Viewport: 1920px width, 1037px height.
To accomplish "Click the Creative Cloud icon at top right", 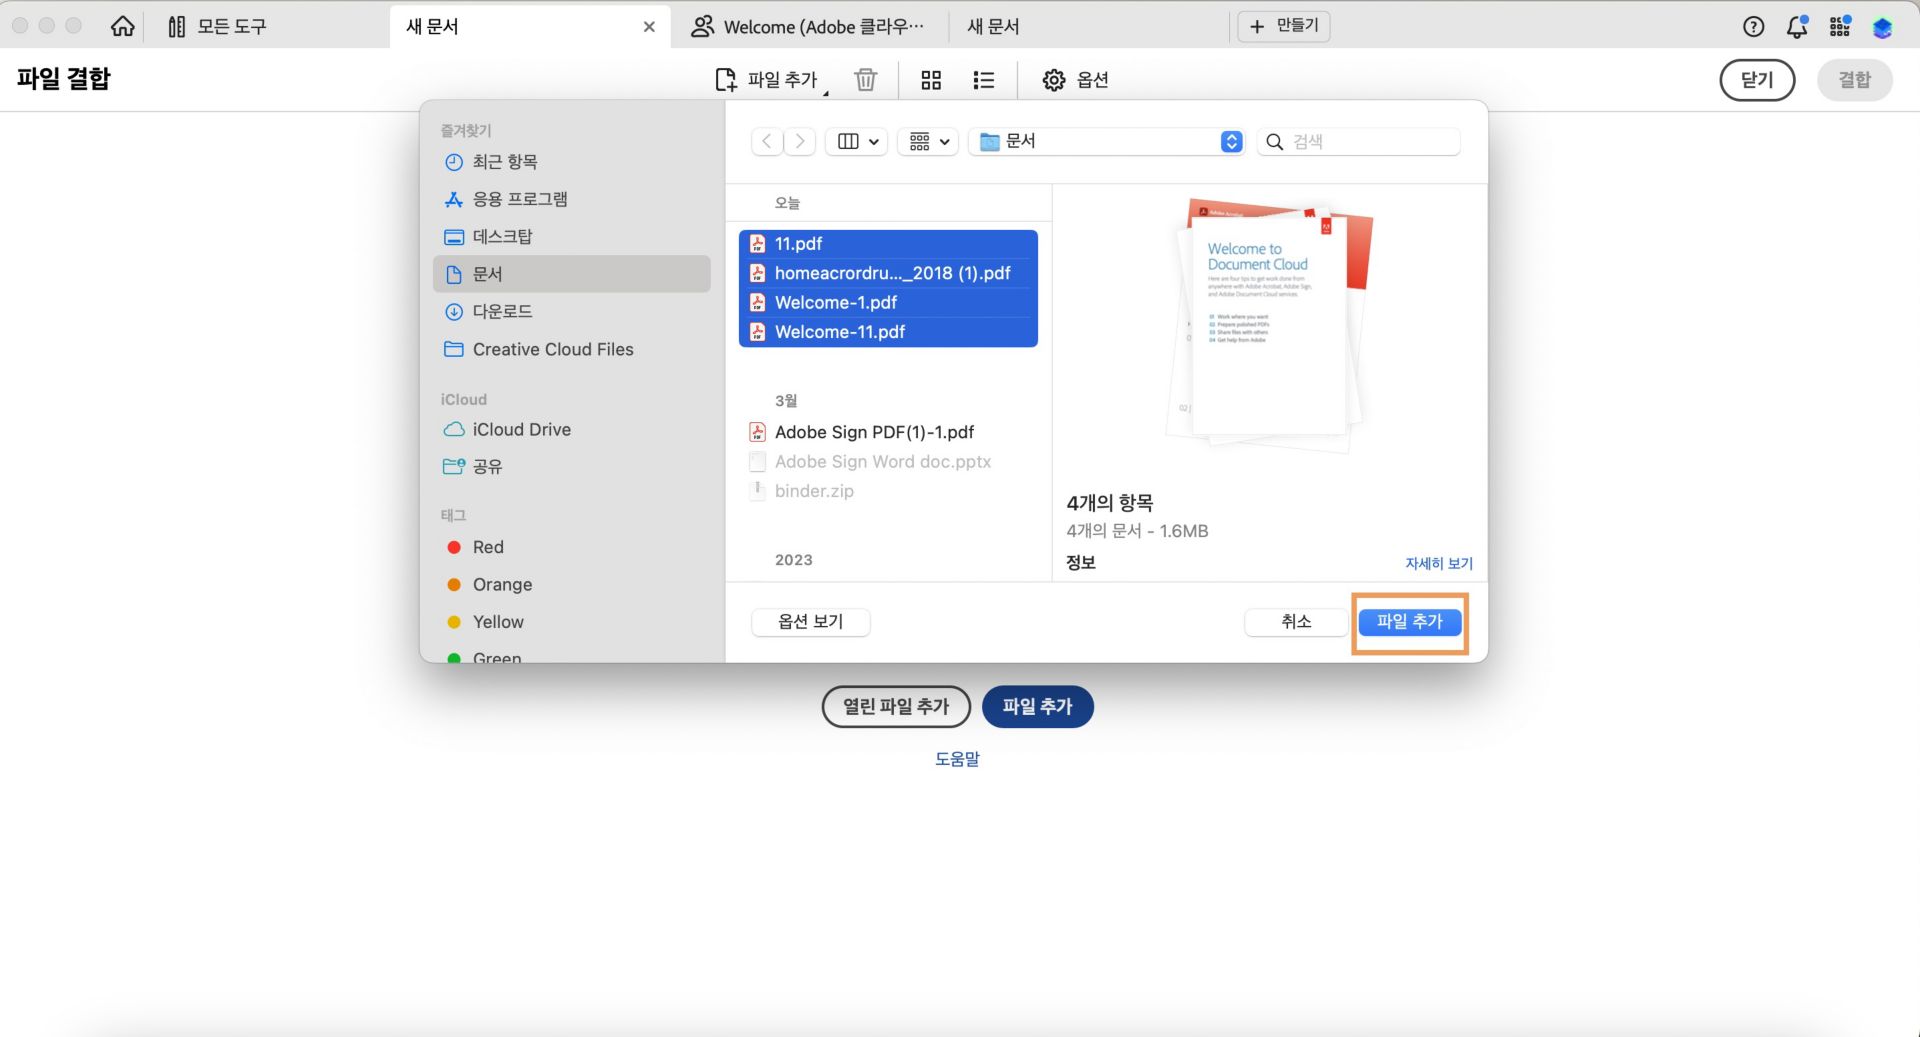I will click(x=1883, y=27).
